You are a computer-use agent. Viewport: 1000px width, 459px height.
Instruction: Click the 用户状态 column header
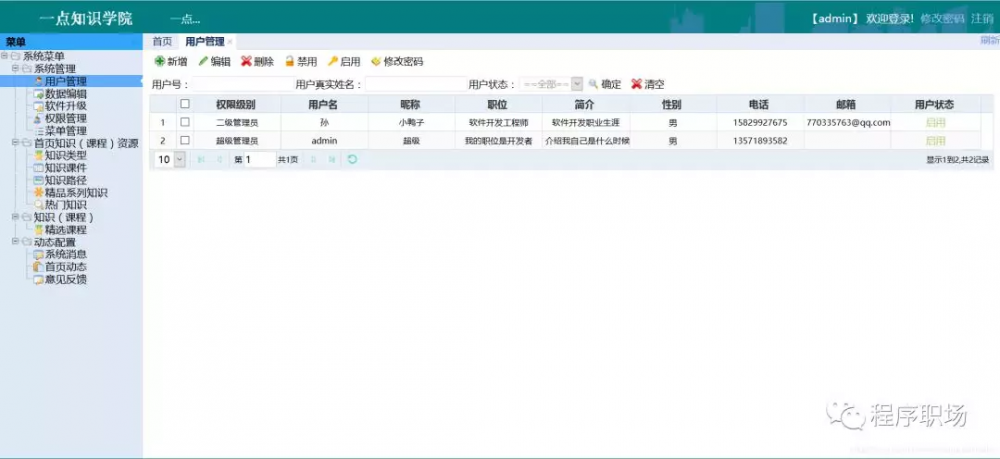coord(935,104)
